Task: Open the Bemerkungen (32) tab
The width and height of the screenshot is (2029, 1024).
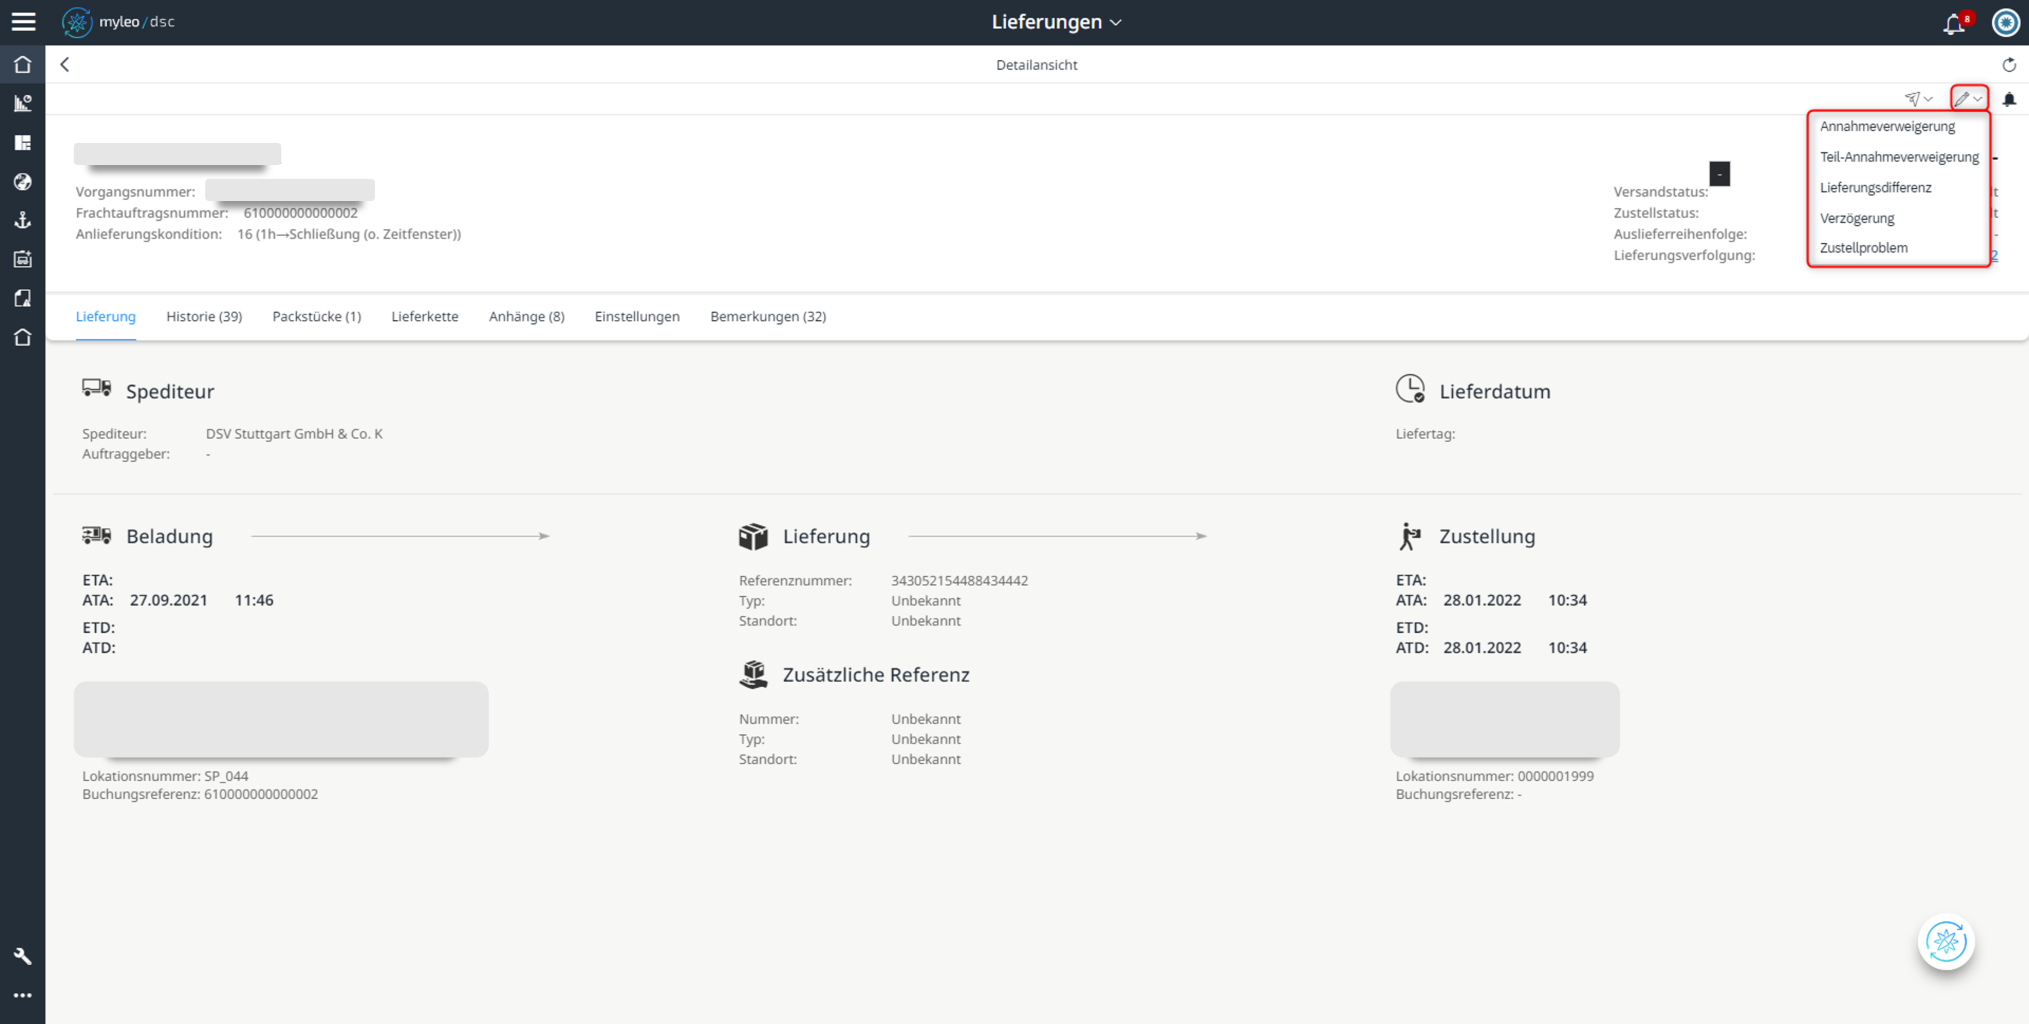Action: (768, 317)
